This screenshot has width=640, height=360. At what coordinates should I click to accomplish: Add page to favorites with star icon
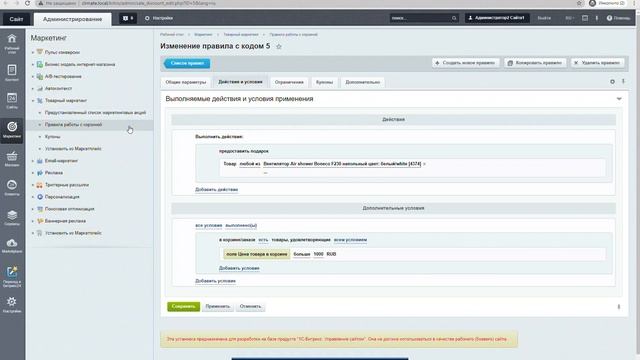pos(279,47)
